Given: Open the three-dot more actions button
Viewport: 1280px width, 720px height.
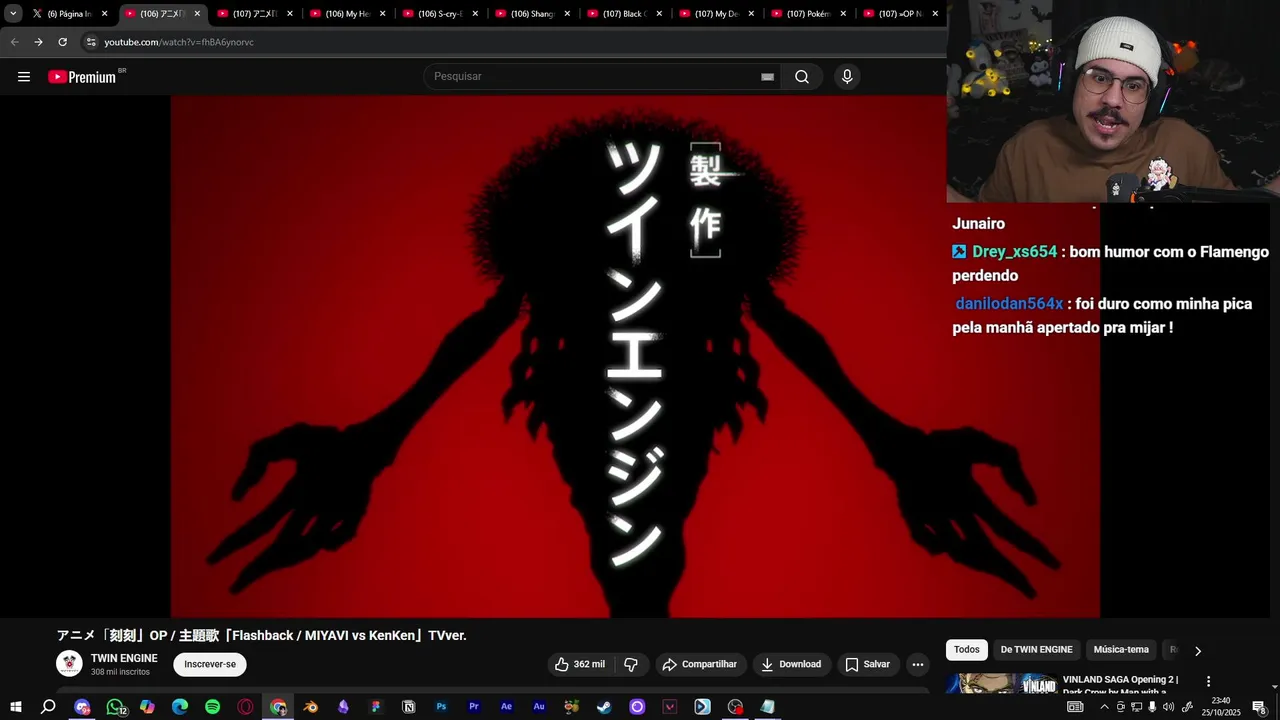Looking at the screenshot, I should [x=917, y=664].
